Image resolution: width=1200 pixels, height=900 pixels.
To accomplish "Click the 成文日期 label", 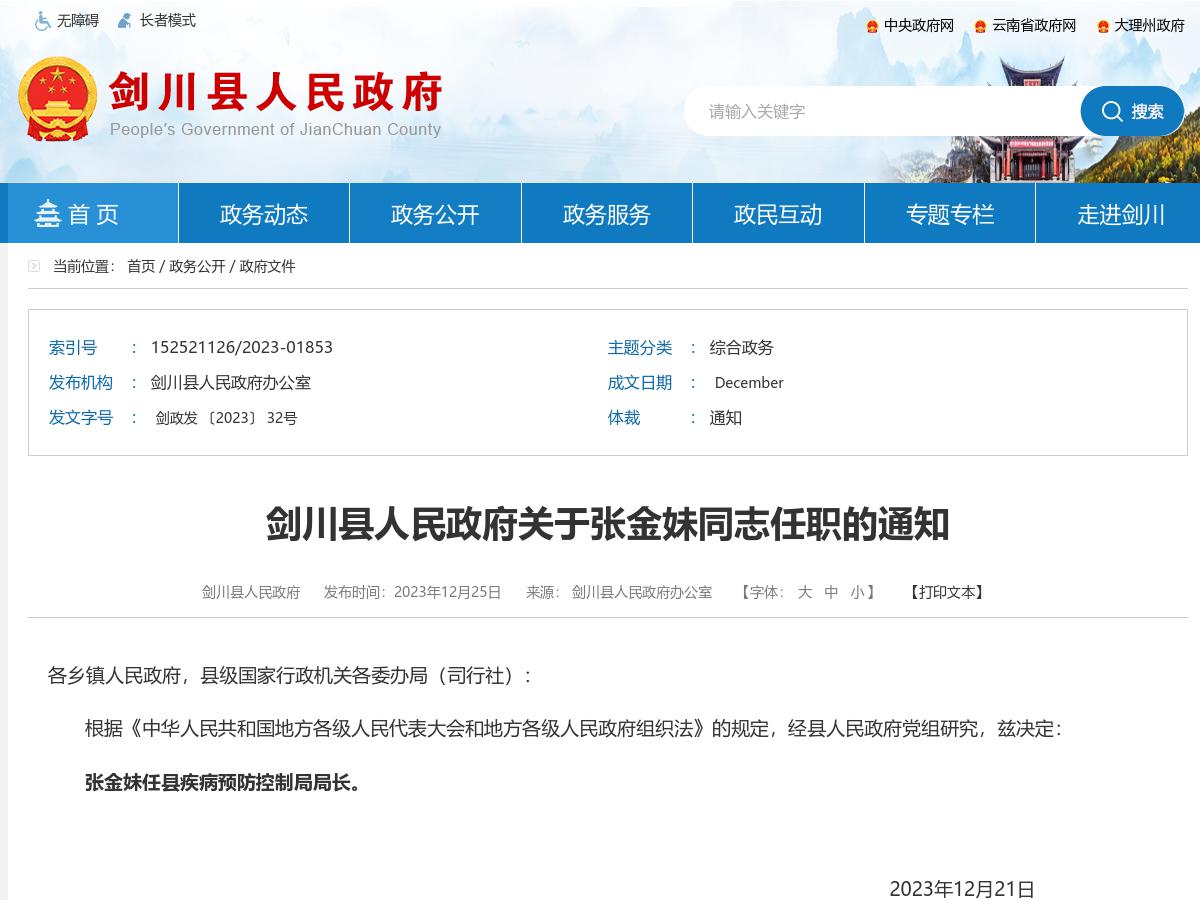I will [x=640, y=382].
